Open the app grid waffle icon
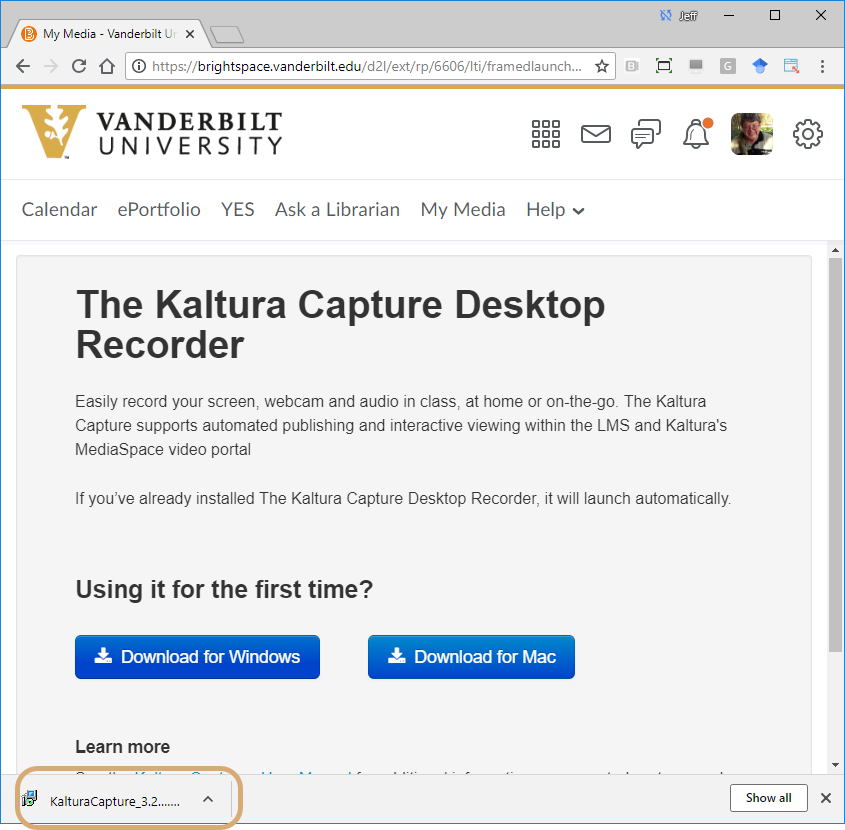 click(x=546, y=134)
